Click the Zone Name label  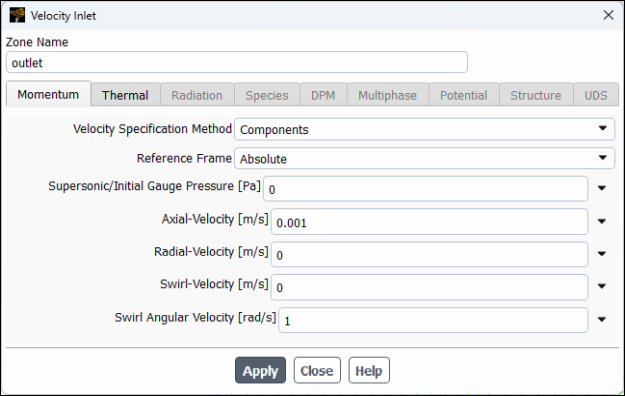pyautogui.click(x=37, y=42)
